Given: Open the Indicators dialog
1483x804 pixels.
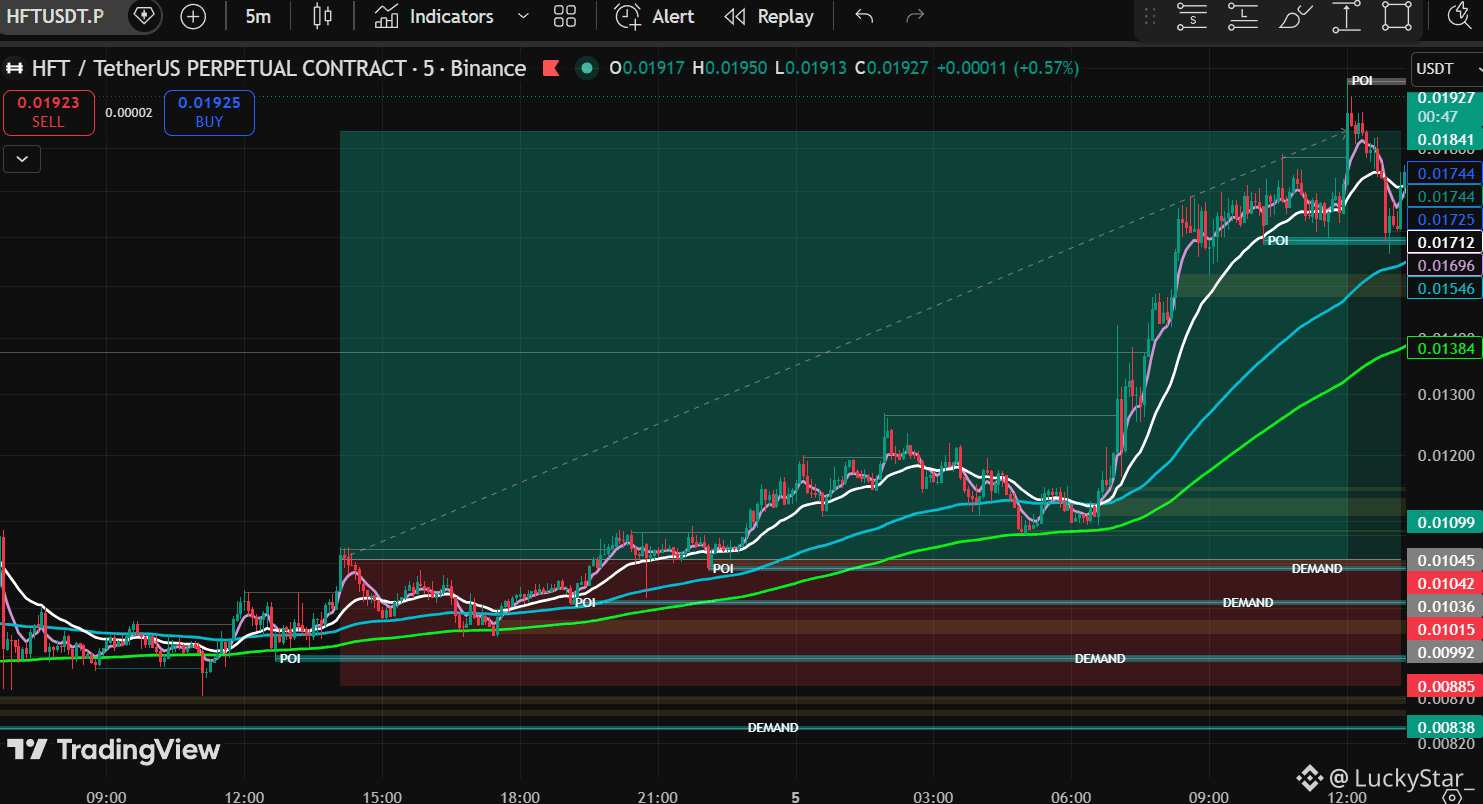Looking at the screenshot, I should click(x=435, y=17).
